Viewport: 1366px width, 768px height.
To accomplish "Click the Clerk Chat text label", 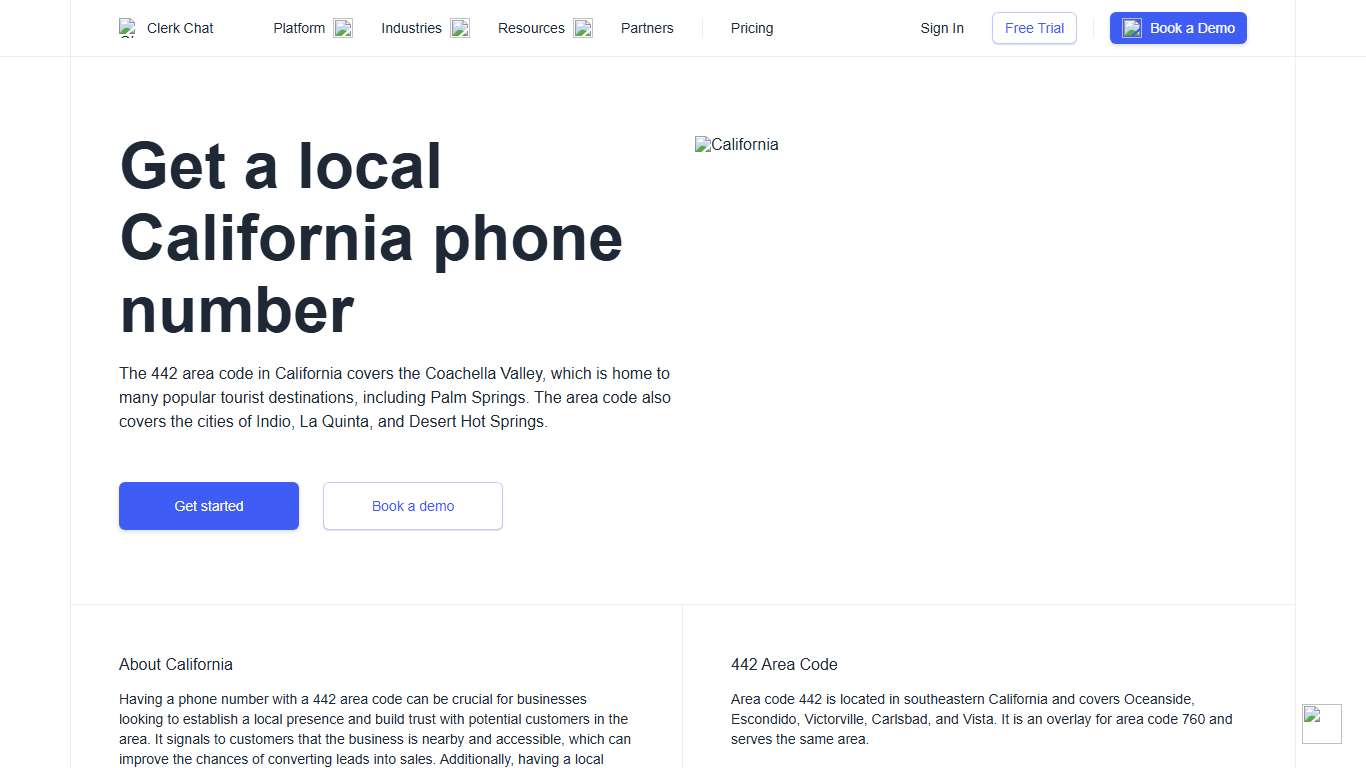I will [x=180, y=28].
